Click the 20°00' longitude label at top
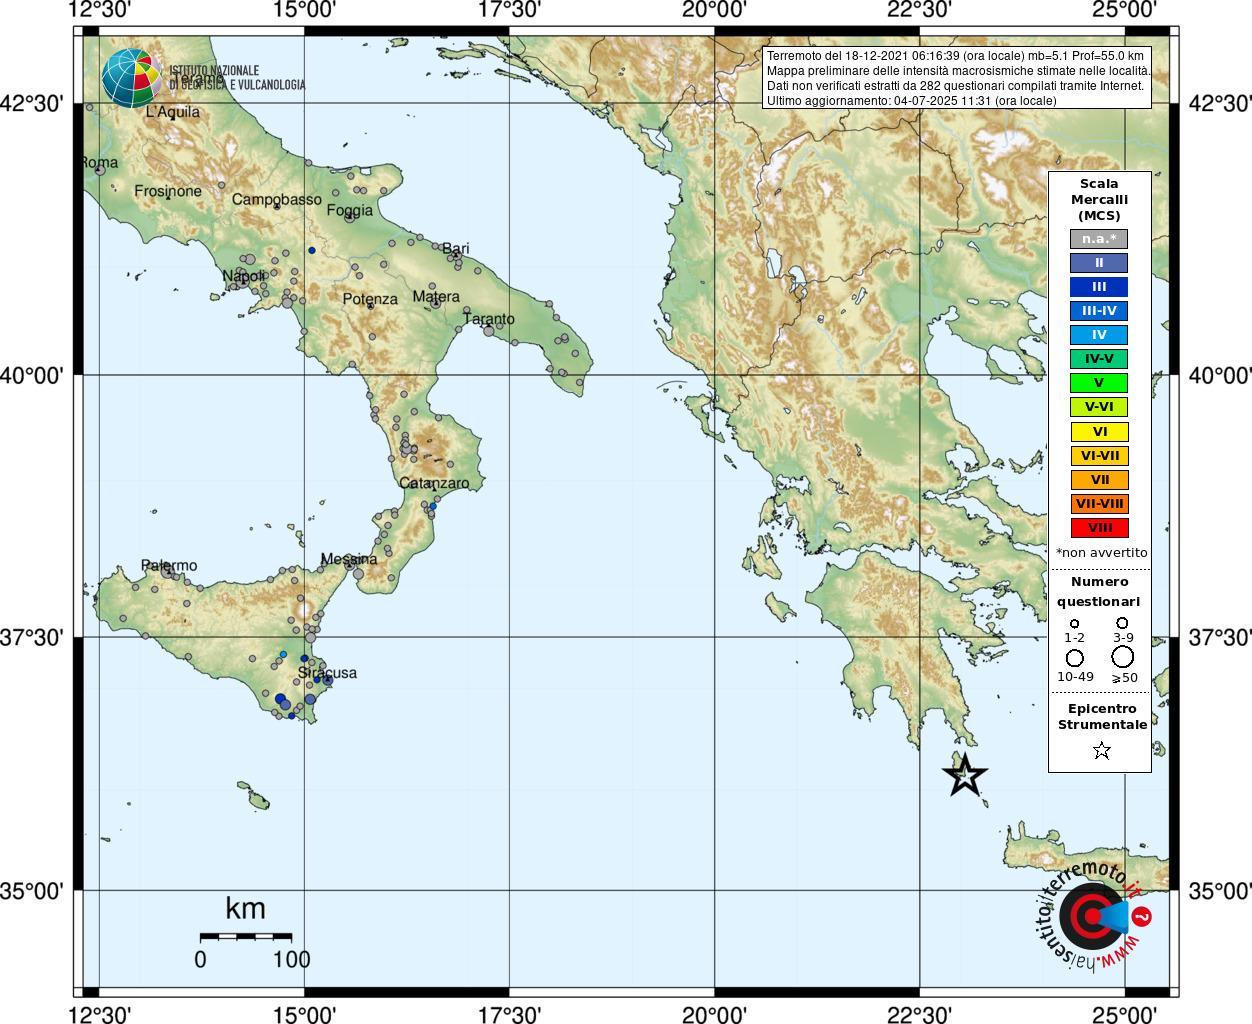Viewport: 1252px width, 1024px height. click(x=714, y=10)
